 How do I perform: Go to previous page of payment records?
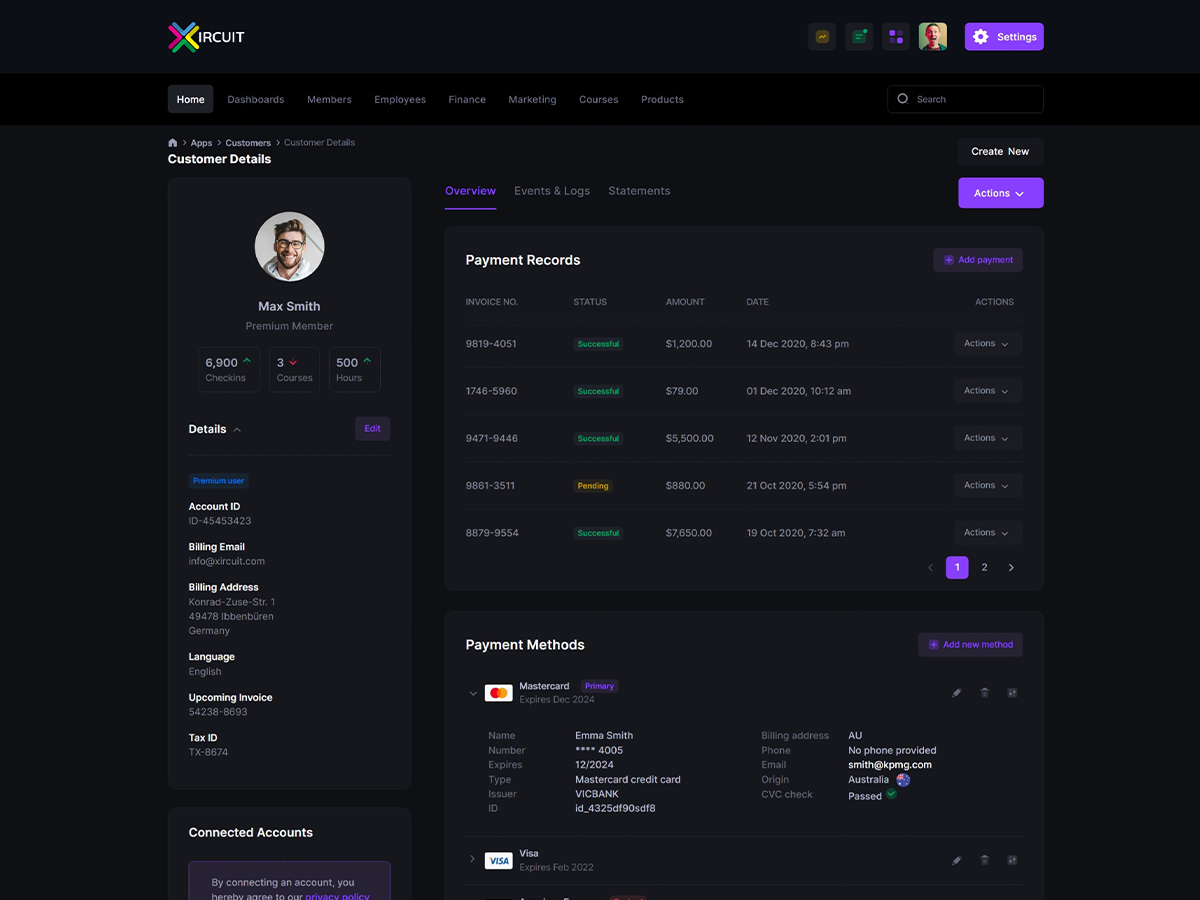pos(930,568)
